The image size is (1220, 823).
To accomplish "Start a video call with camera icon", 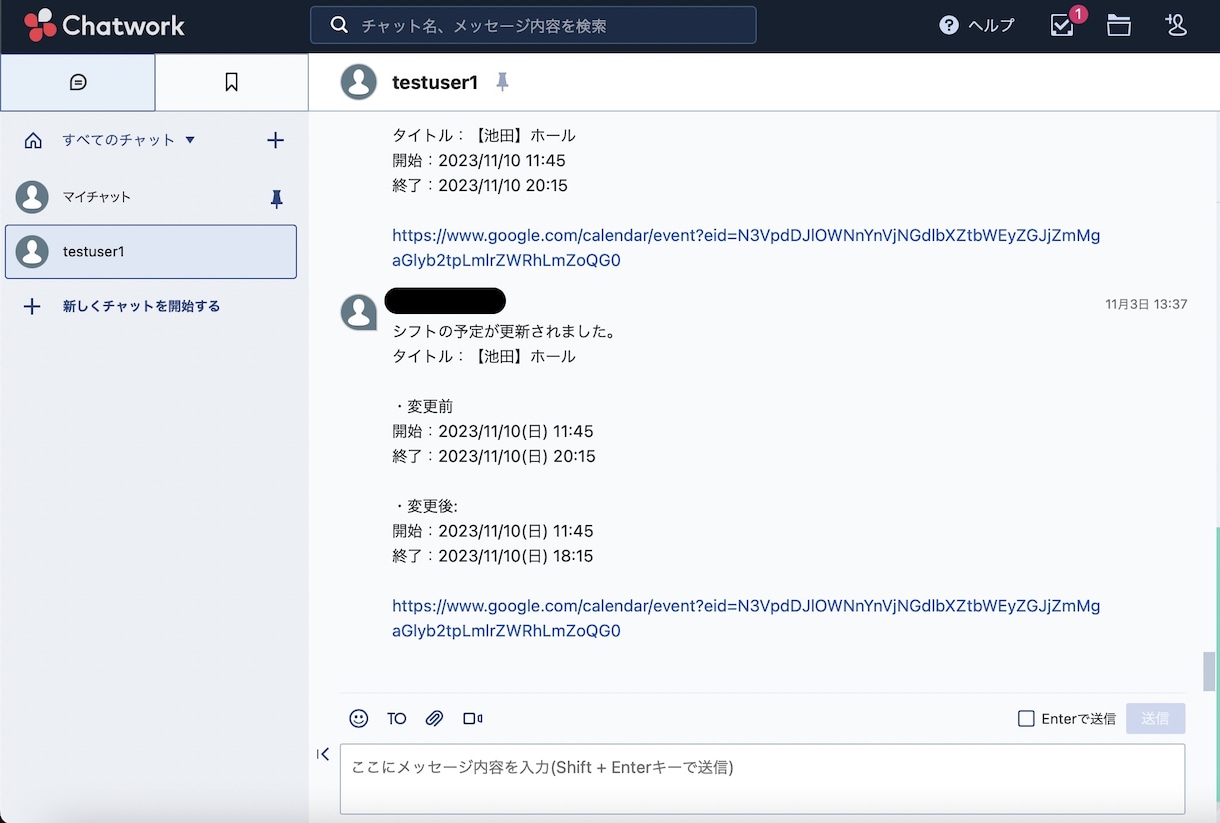I will click(x=473, y=718).
